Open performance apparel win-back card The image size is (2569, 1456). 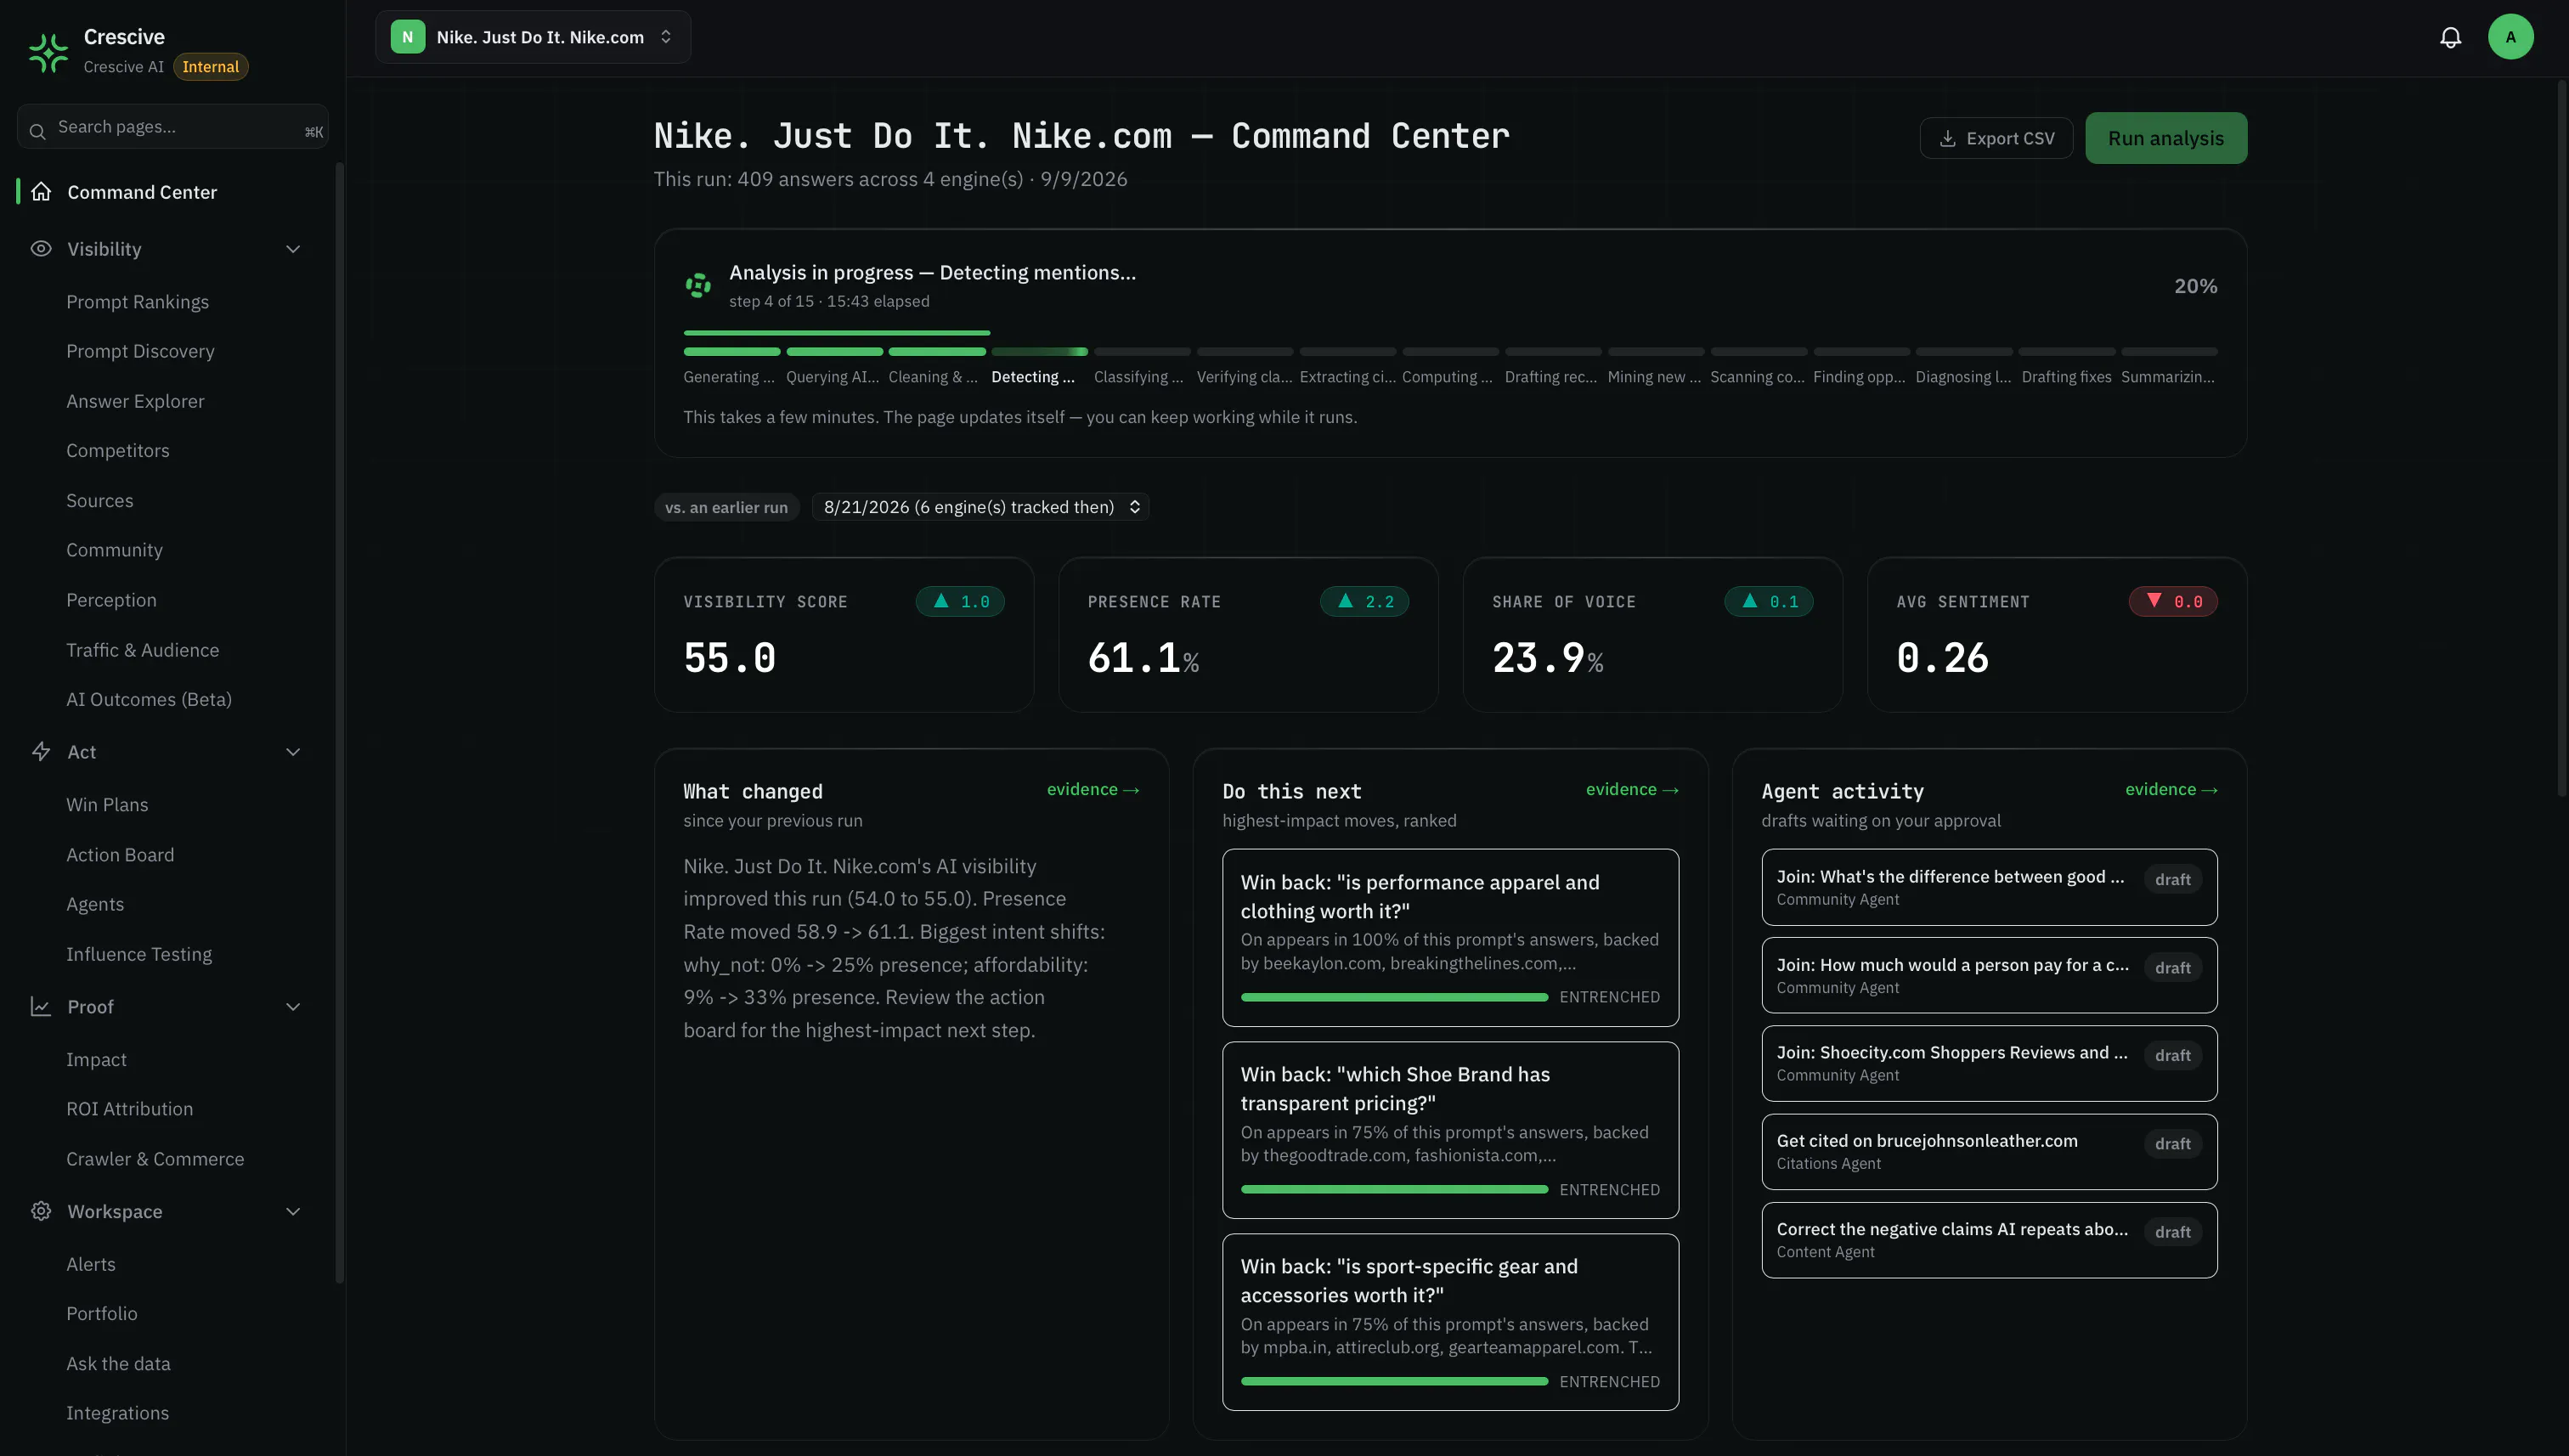(1450, 937)
